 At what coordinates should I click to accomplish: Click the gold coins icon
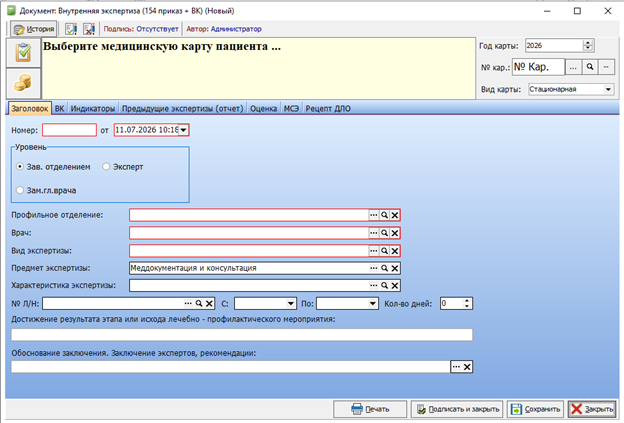tap(23, 83)
